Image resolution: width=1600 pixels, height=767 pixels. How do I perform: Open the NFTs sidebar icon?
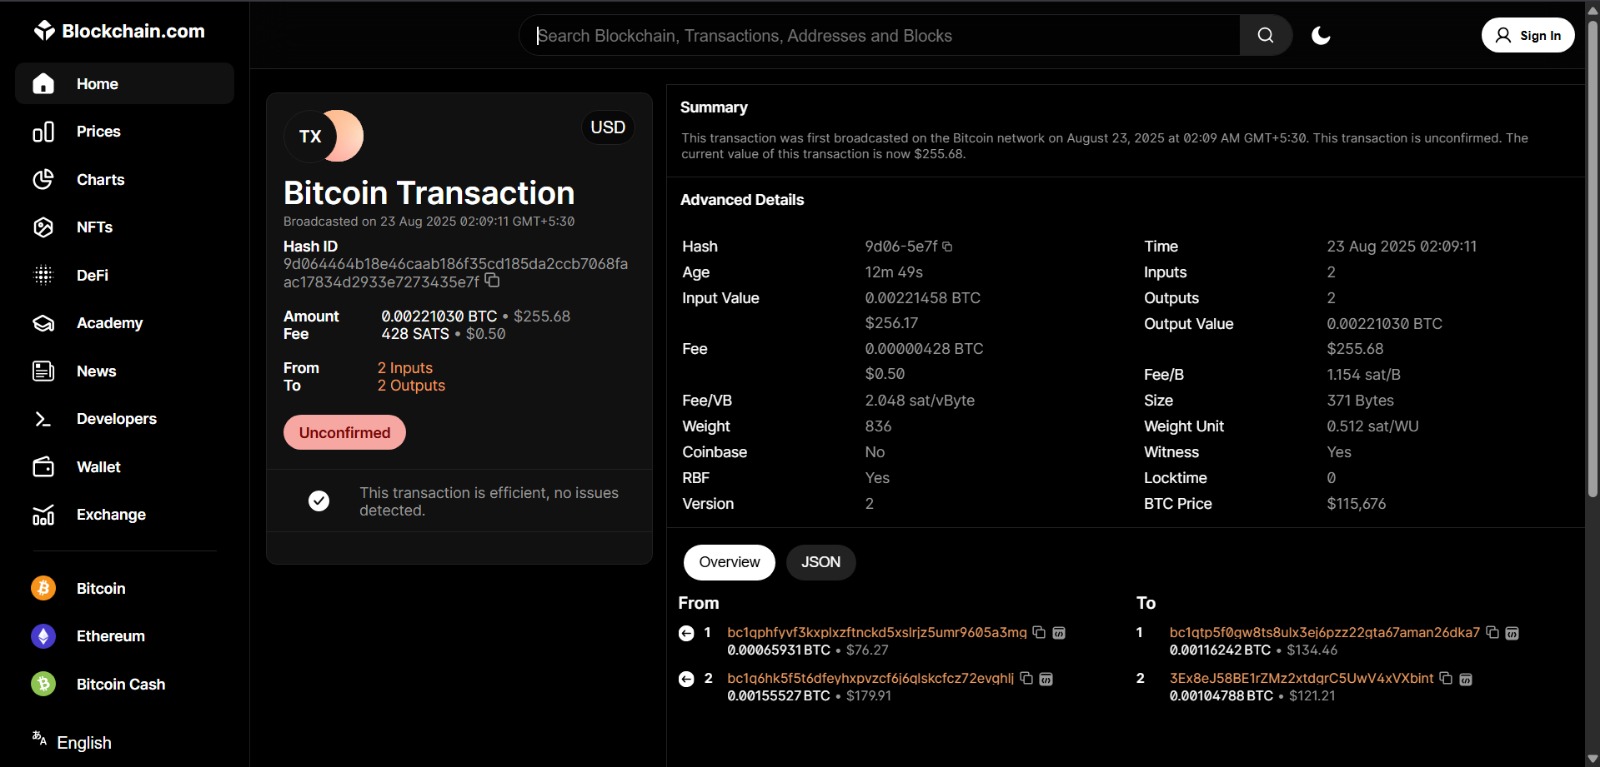coord(43,227)
